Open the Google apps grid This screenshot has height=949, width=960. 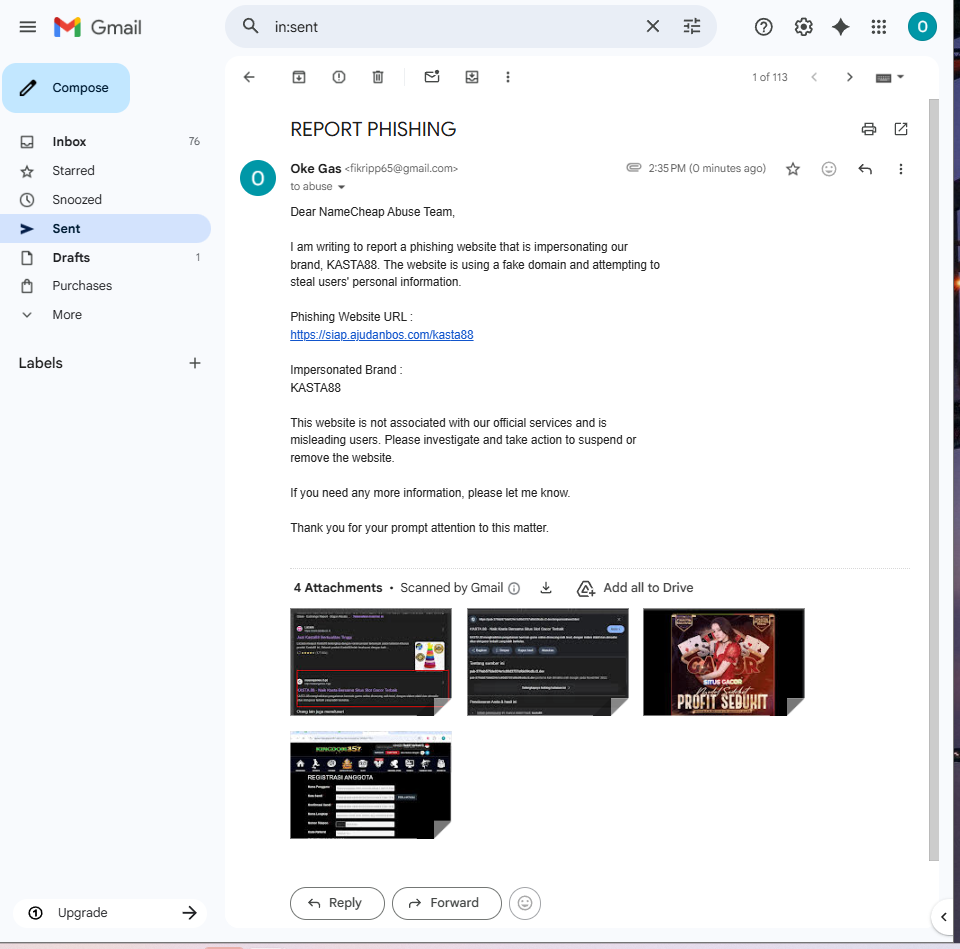pos(879,27)
